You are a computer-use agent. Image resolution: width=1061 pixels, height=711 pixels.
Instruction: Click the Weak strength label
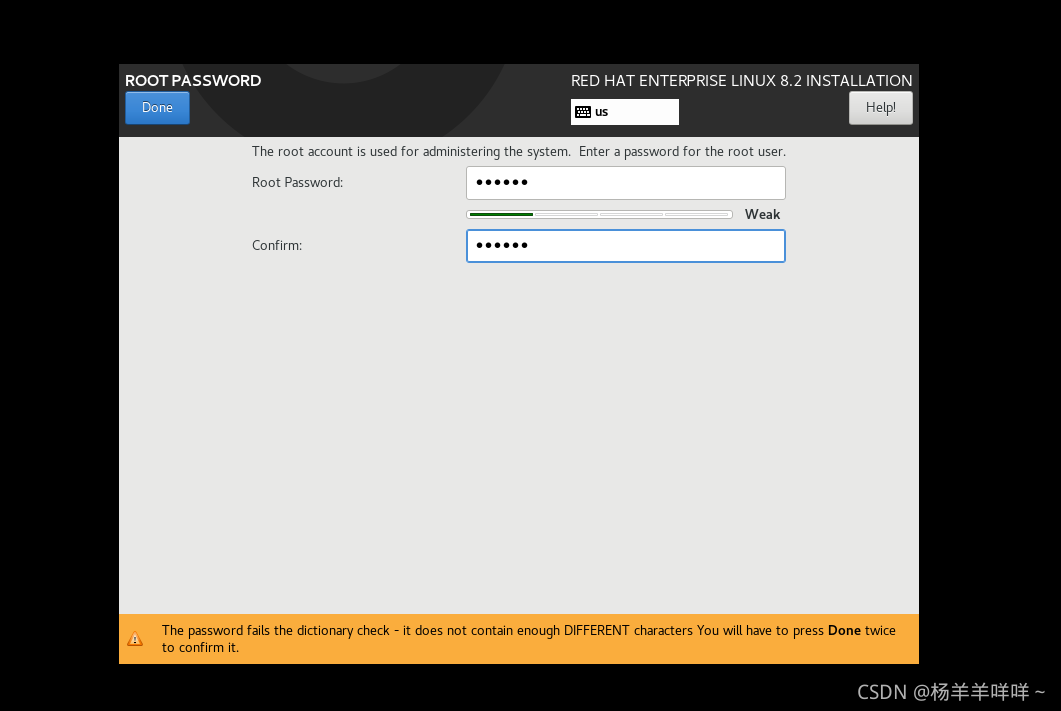[762, 214]
